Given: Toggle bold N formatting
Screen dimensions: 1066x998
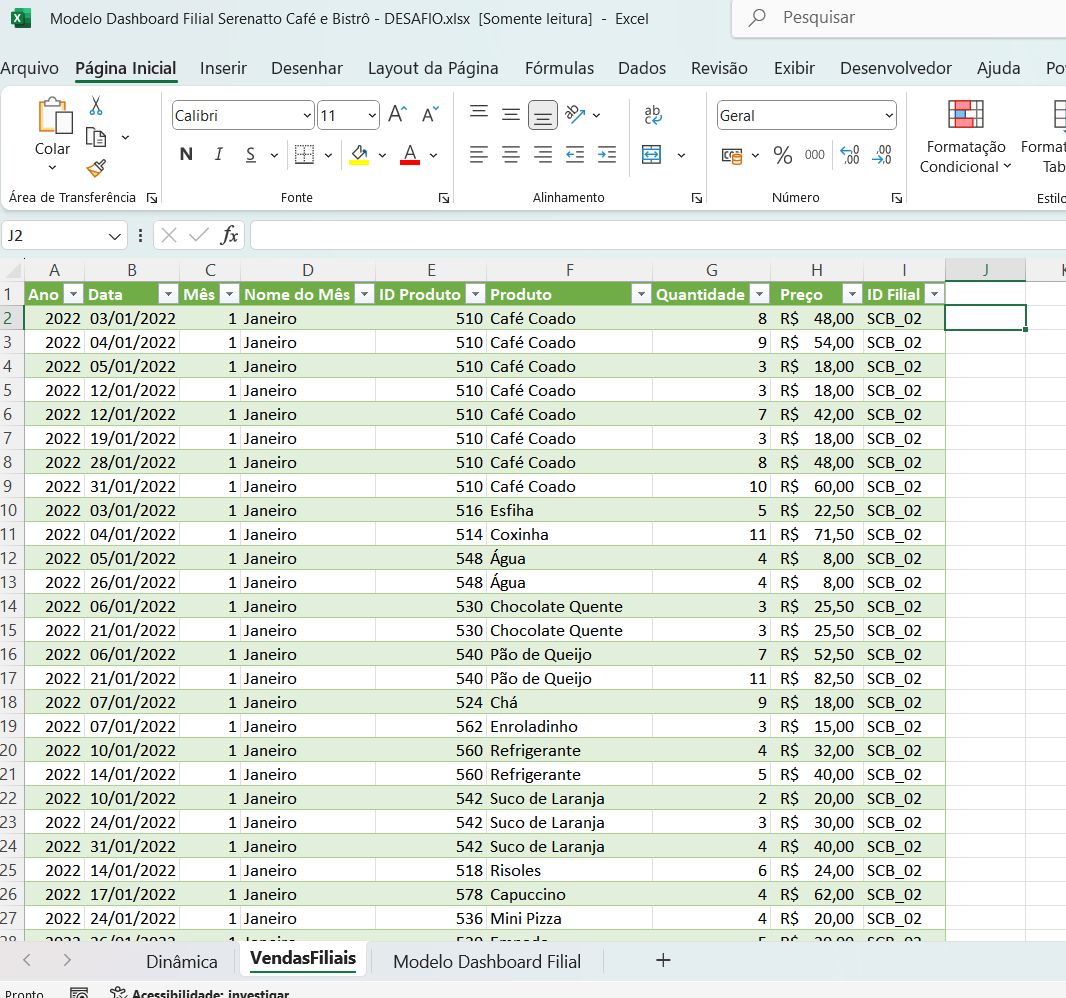Looking at the screenshot, I should (x=186, y=155).
